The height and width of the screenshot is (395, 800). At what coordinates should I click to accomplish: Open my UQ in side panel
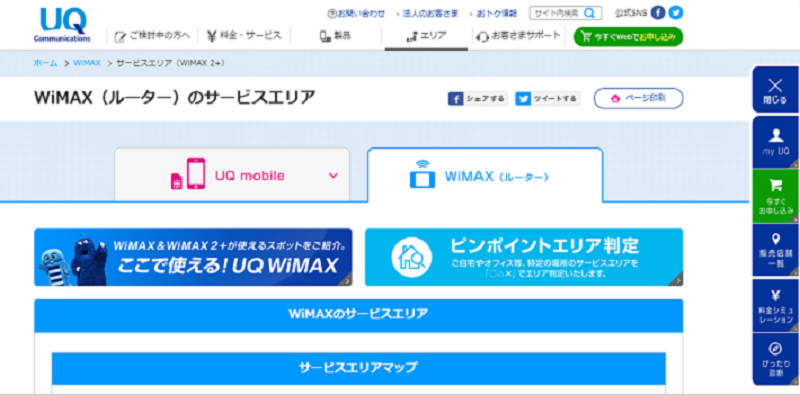tap(776, 142)
